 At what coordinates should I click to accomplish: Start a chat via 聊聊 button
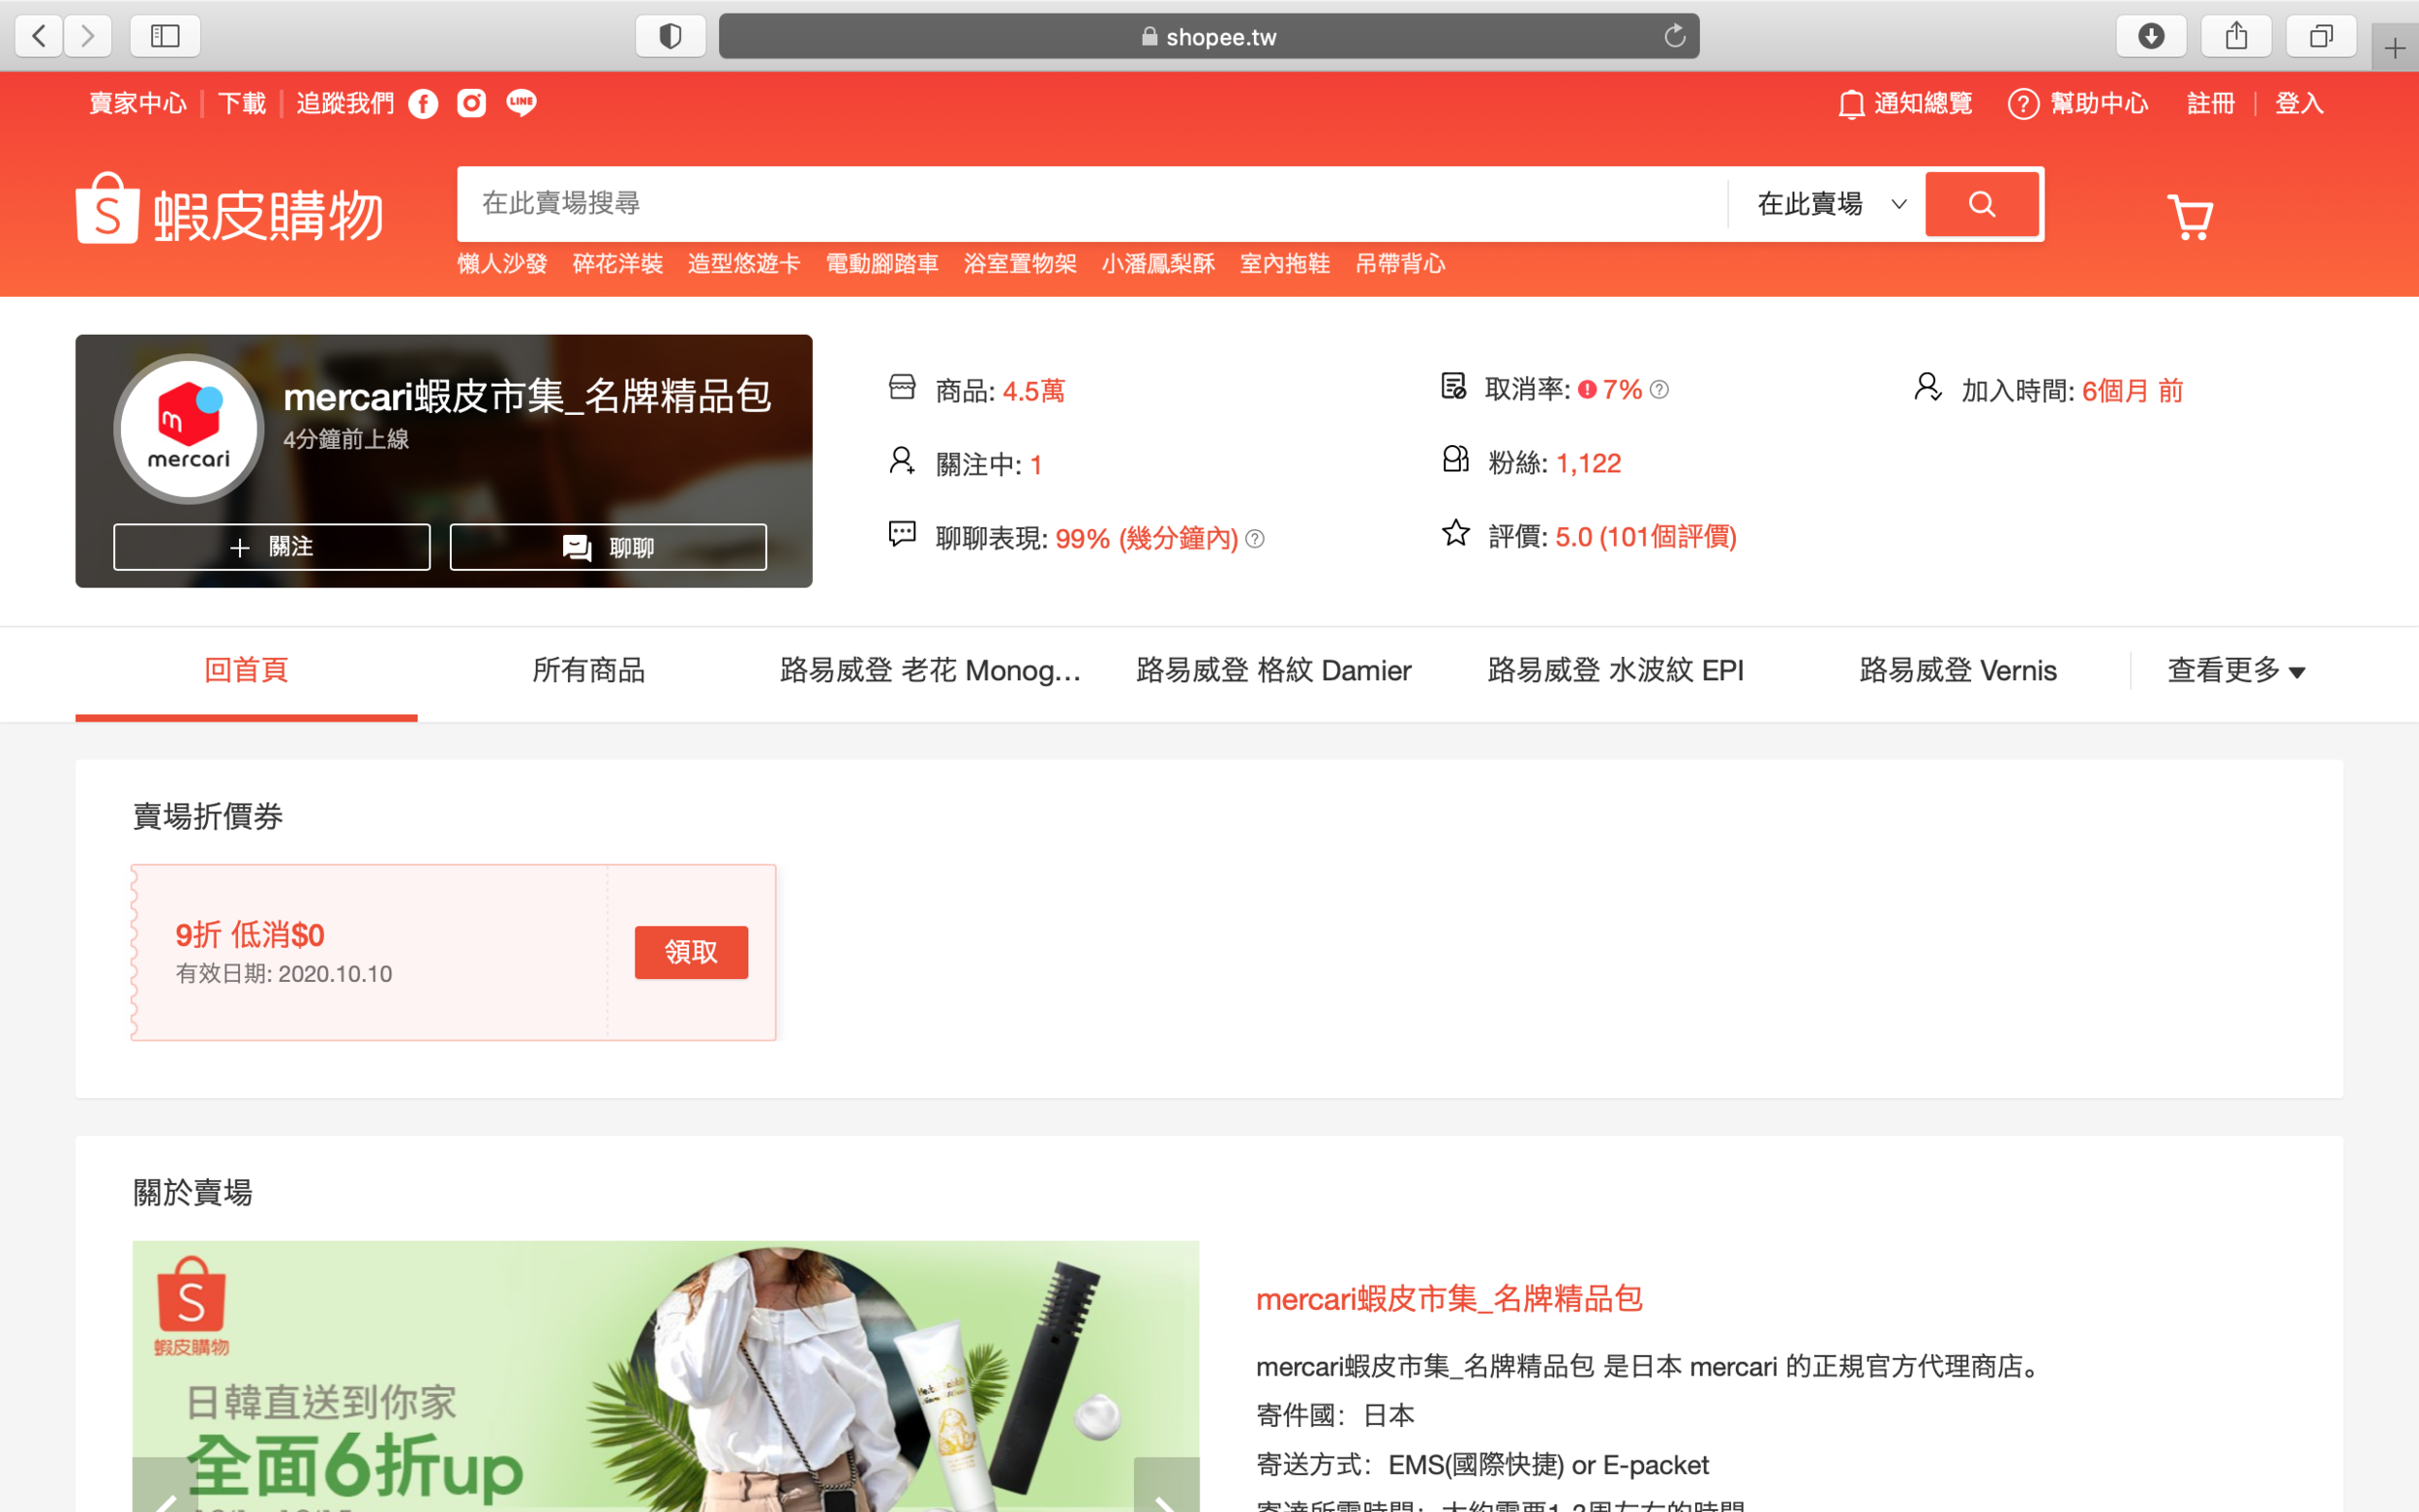tap(608, 547)
